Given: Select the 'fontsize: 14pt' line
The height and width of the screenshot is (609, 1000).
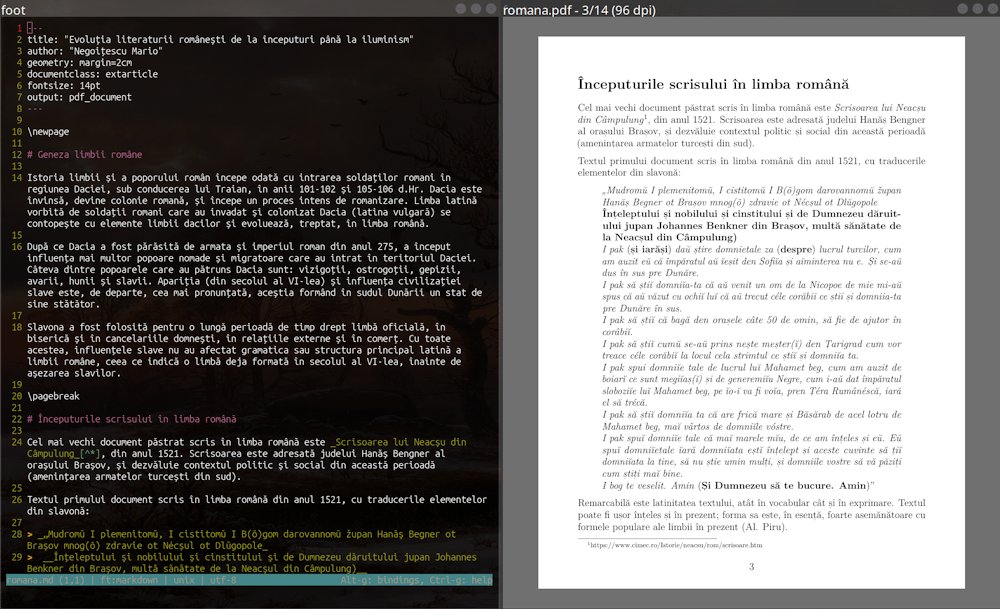Looking at the screenshot, I should 63,85.
